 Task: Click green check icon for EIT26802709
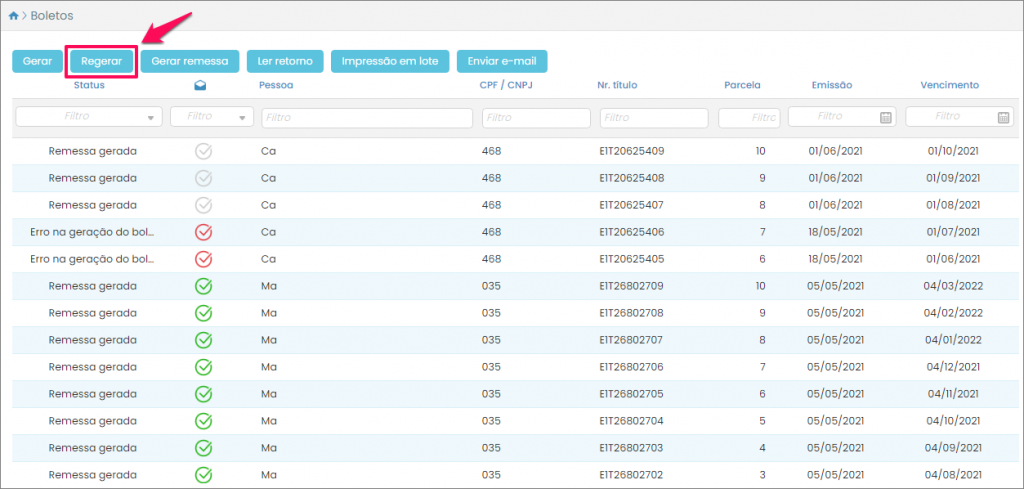click(203, 286)
